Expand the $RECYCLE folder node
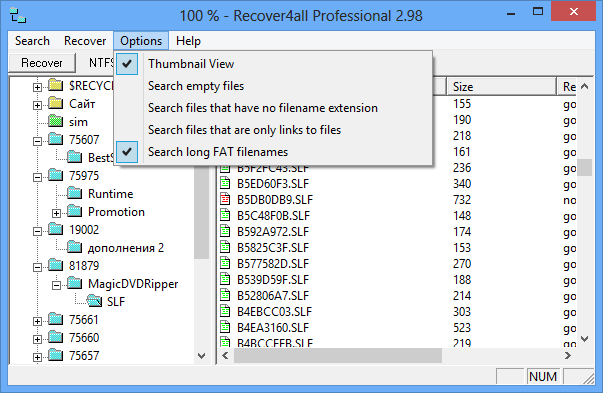The height and width of the screenshot is (393, 603). [37, 87]
